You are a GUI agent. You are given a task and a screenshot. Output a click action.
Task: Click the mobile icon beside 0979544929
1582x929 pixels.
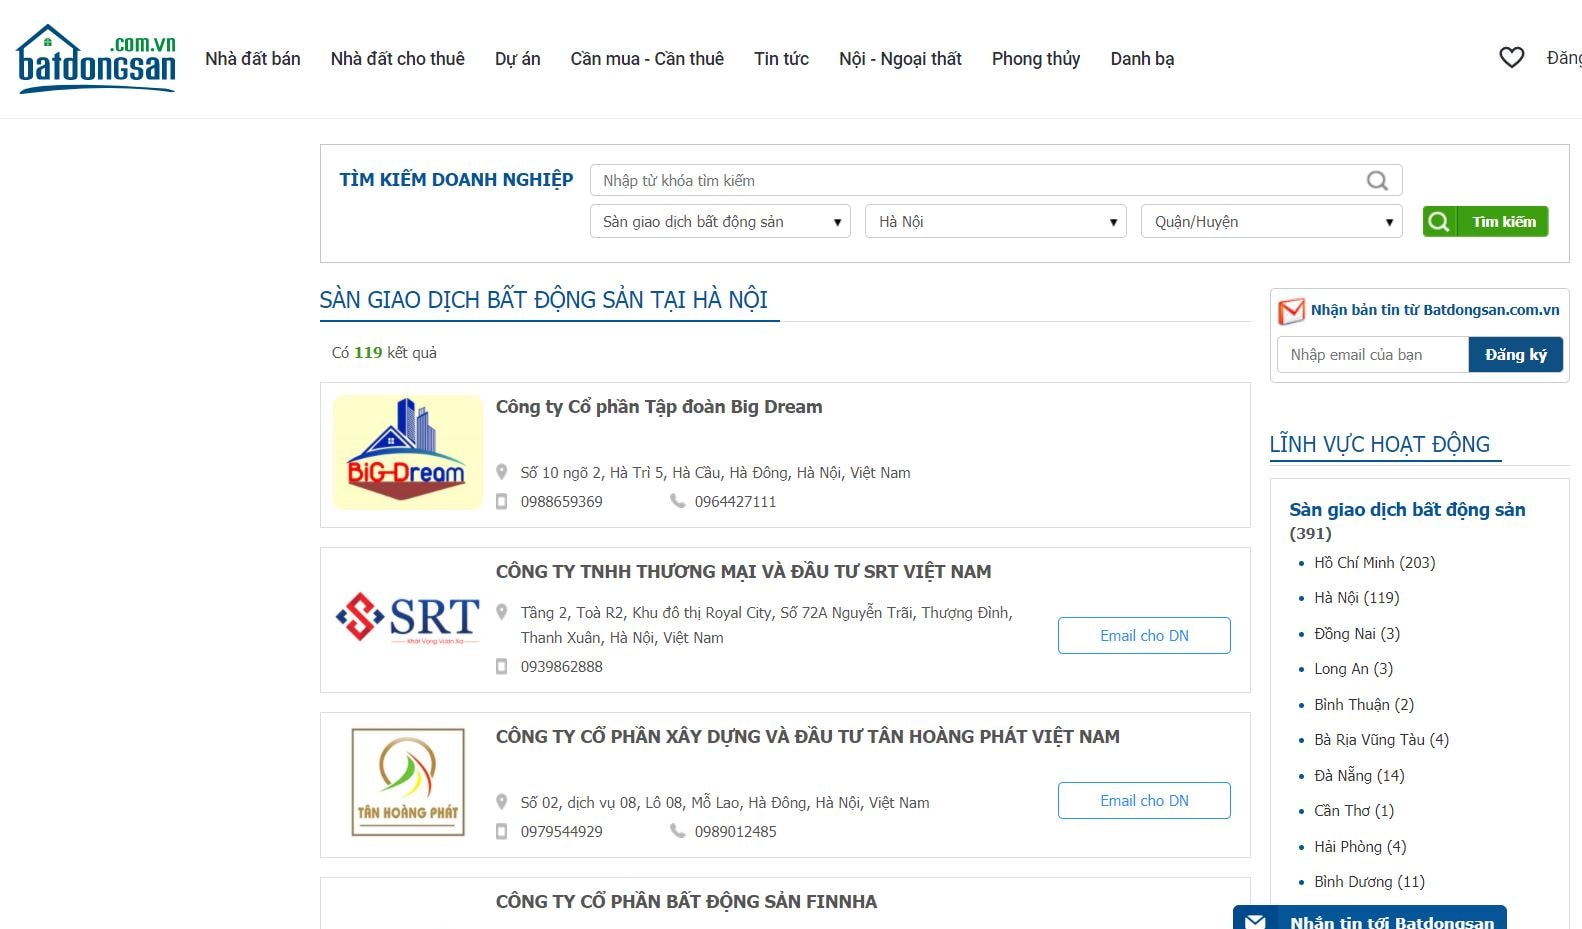coord(502,831)
